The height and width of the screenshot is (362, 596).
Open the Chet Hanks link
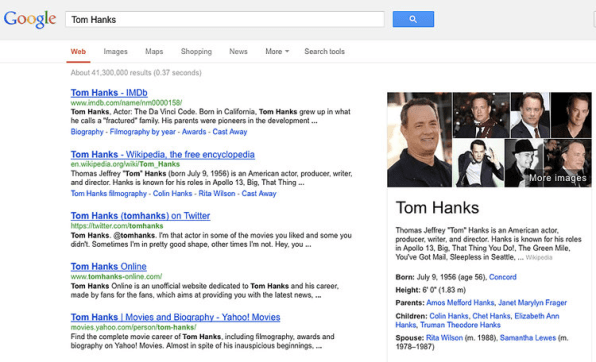point(491,316)
